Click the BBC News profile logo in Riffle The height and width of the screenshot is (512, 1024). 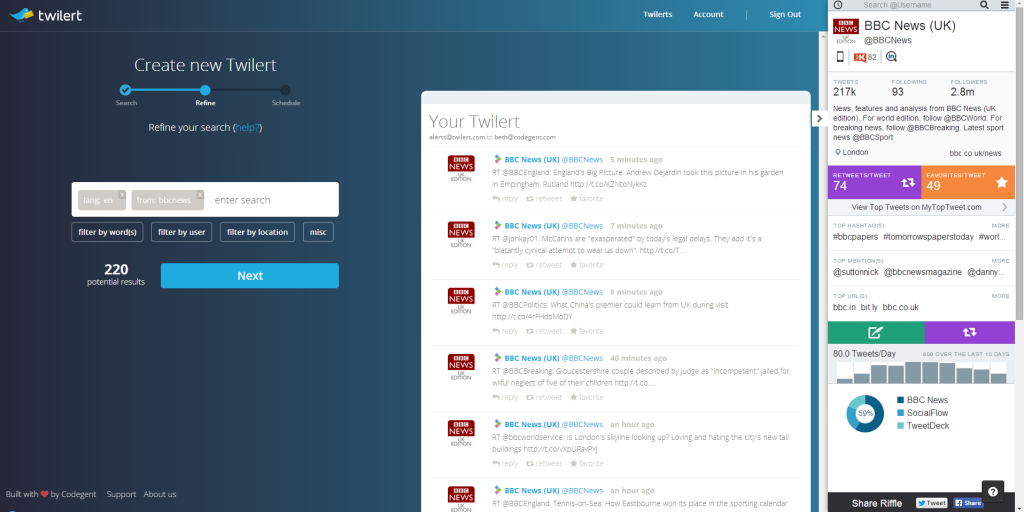[x=846, y=31]
